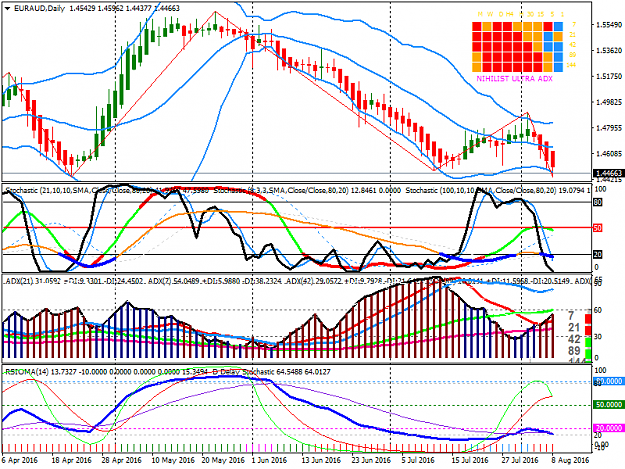The width and height of the screenshot is (625, 469).
Task: Click the period label 42 beside the ADX matrix
Action: click(572, 45)
